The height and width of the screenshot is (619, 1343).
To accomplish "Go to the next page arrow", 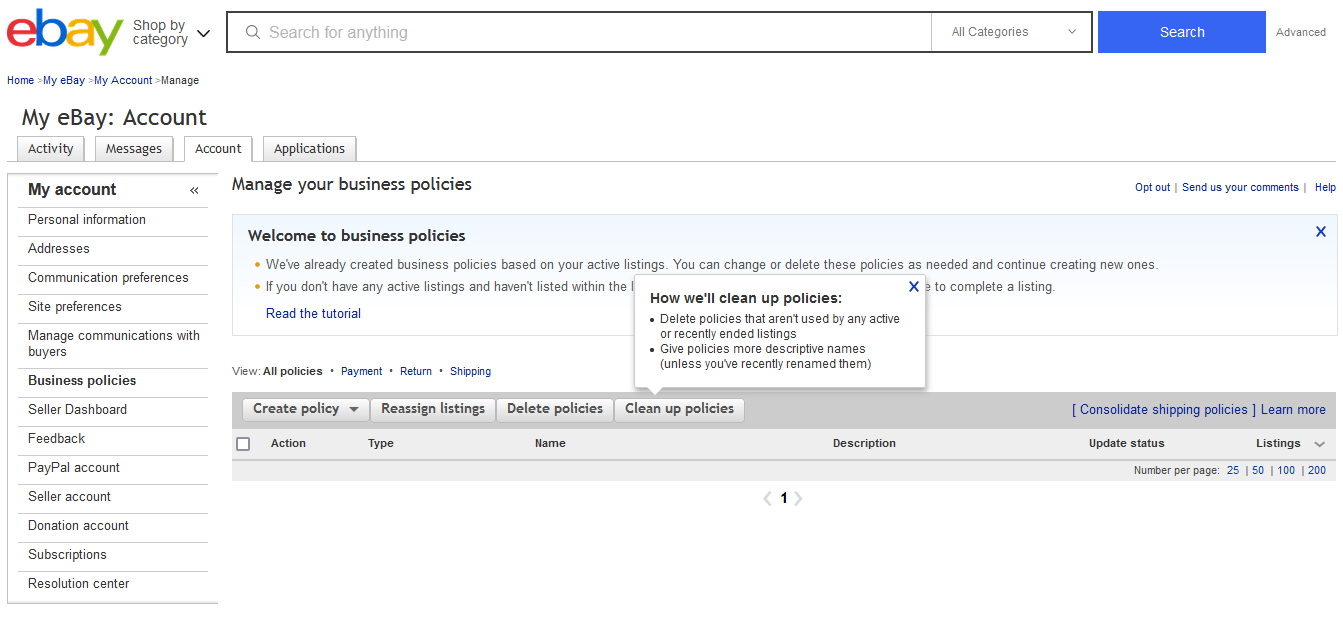I will coord(799,498).
